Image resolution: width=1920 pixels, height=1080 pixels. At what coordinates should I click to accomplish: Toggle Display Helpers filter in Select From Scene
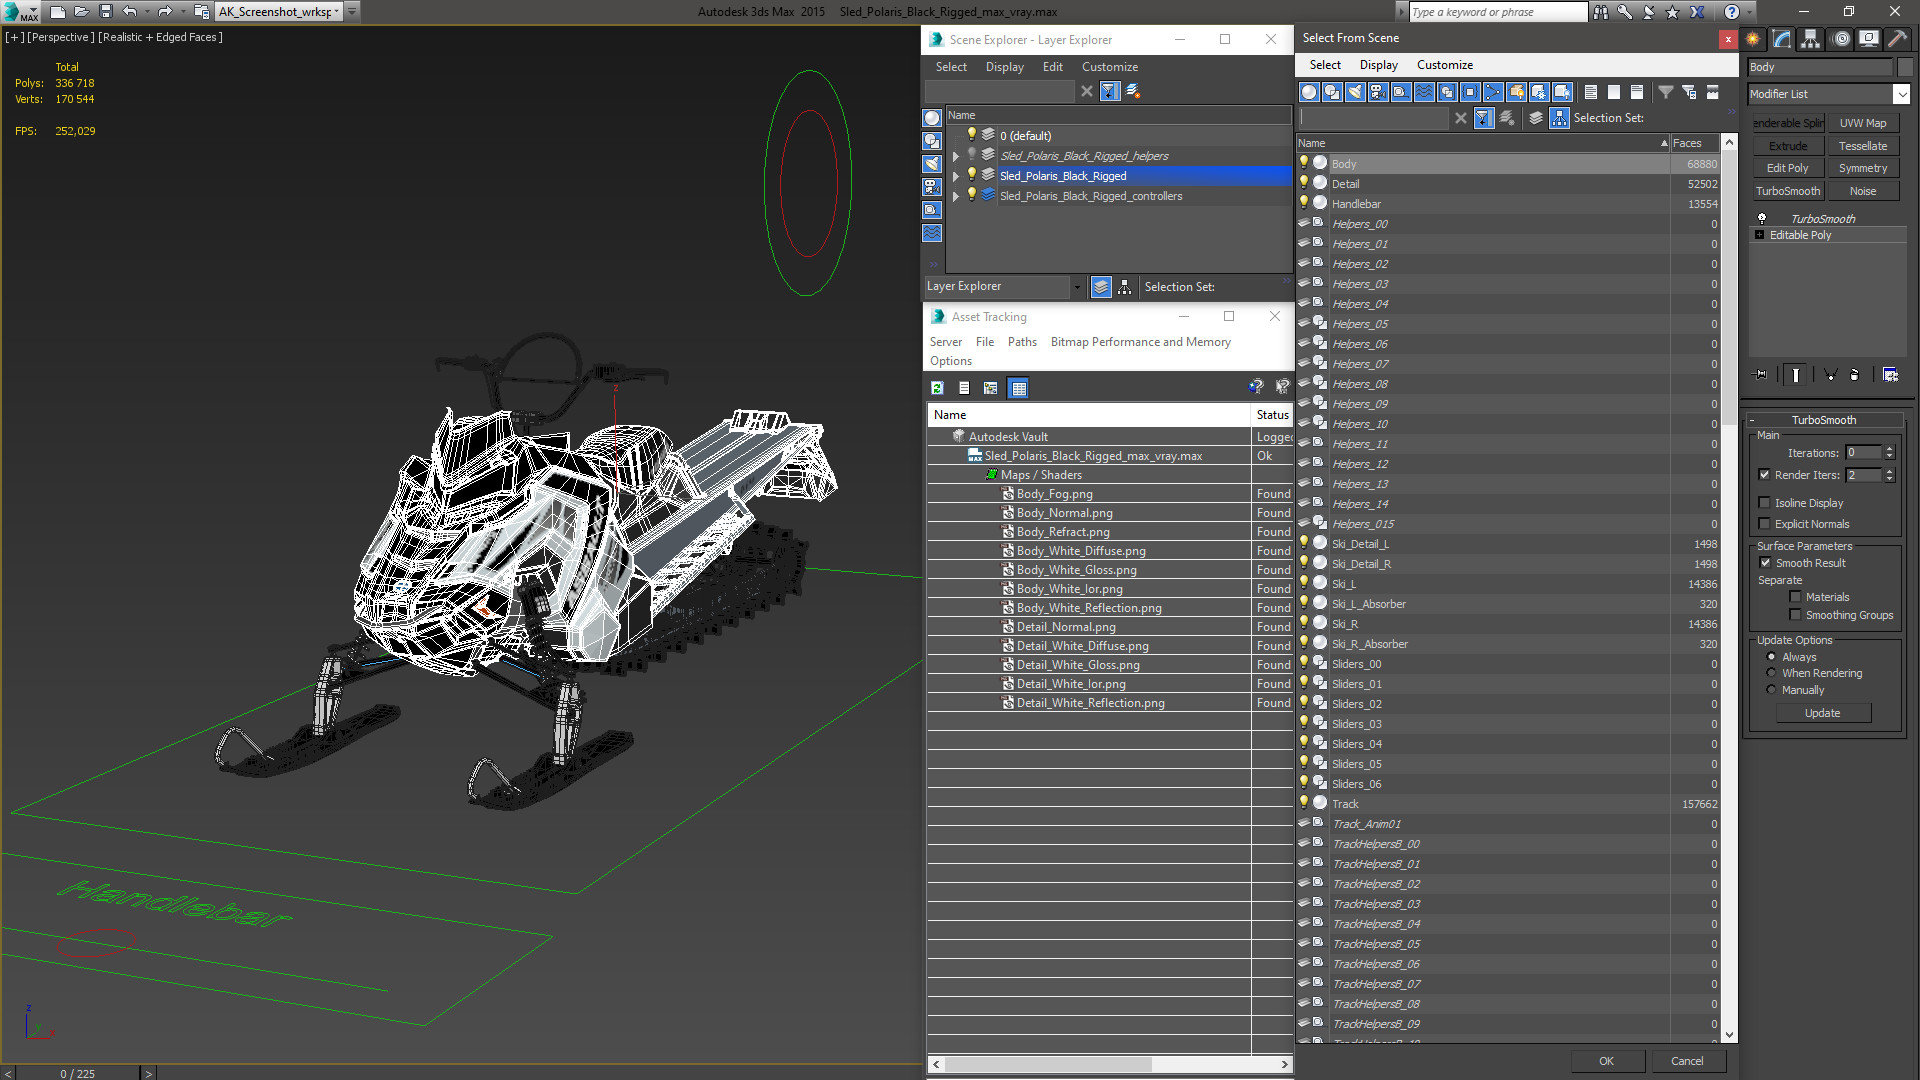tap(1401, 92)
